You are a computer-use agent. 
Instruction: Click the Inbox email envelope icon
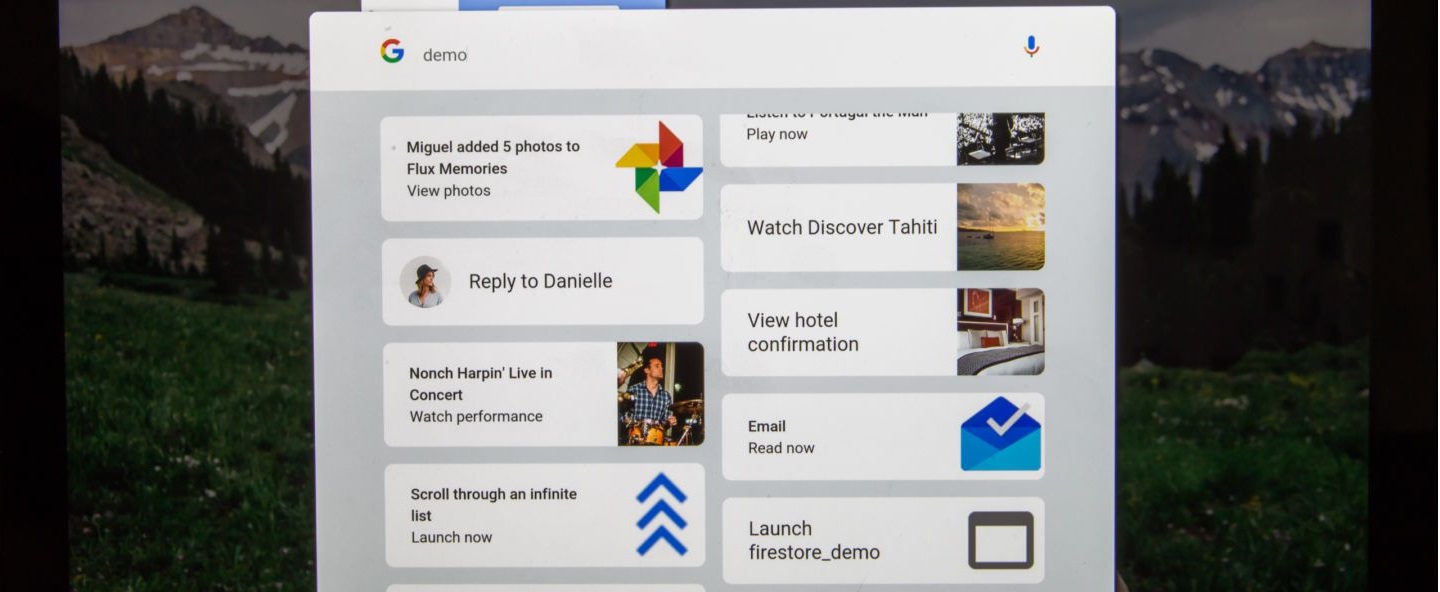point(1000,435)
